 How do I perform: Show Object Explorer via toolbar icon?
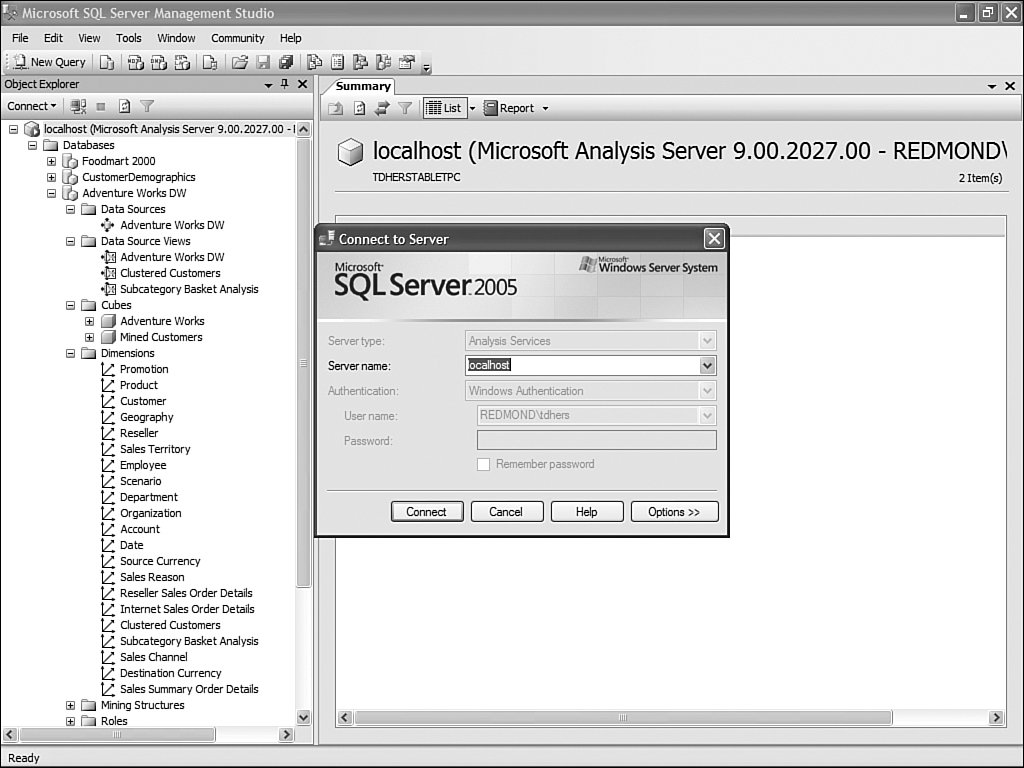point(360,62)
